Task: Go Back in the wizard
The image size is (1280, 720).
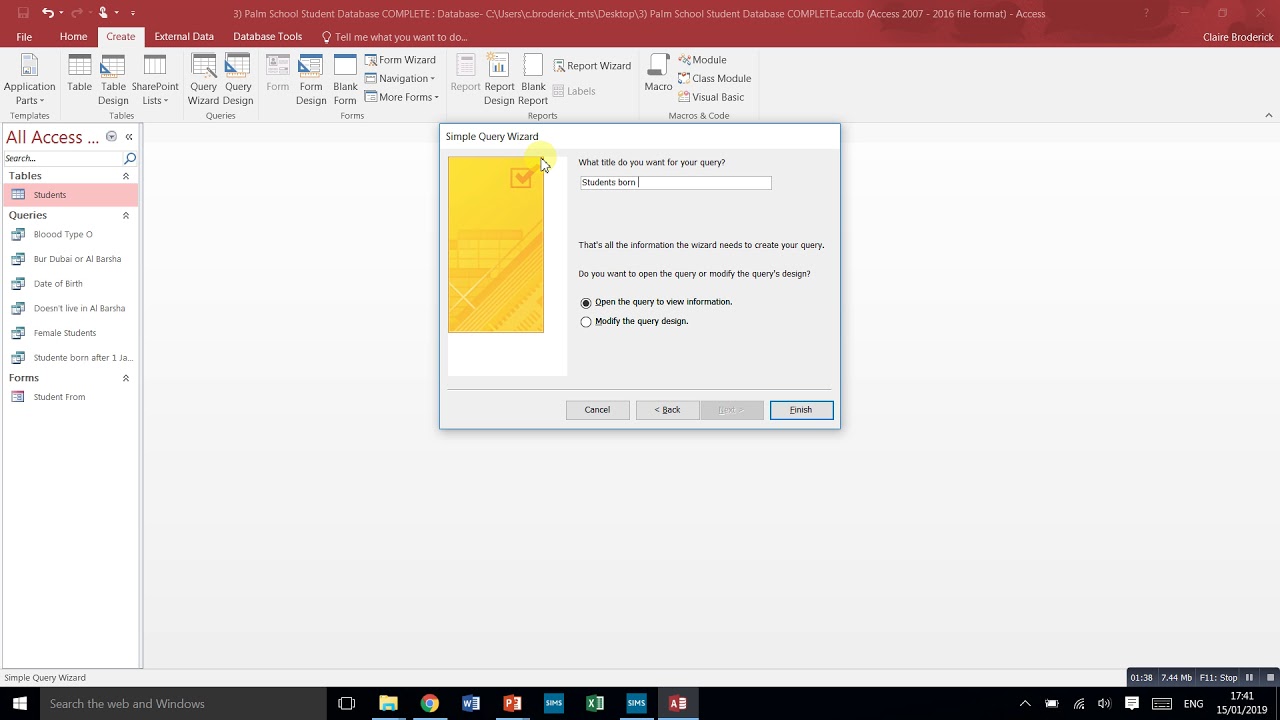Action: pyautogui.click(x=667, y=410)
